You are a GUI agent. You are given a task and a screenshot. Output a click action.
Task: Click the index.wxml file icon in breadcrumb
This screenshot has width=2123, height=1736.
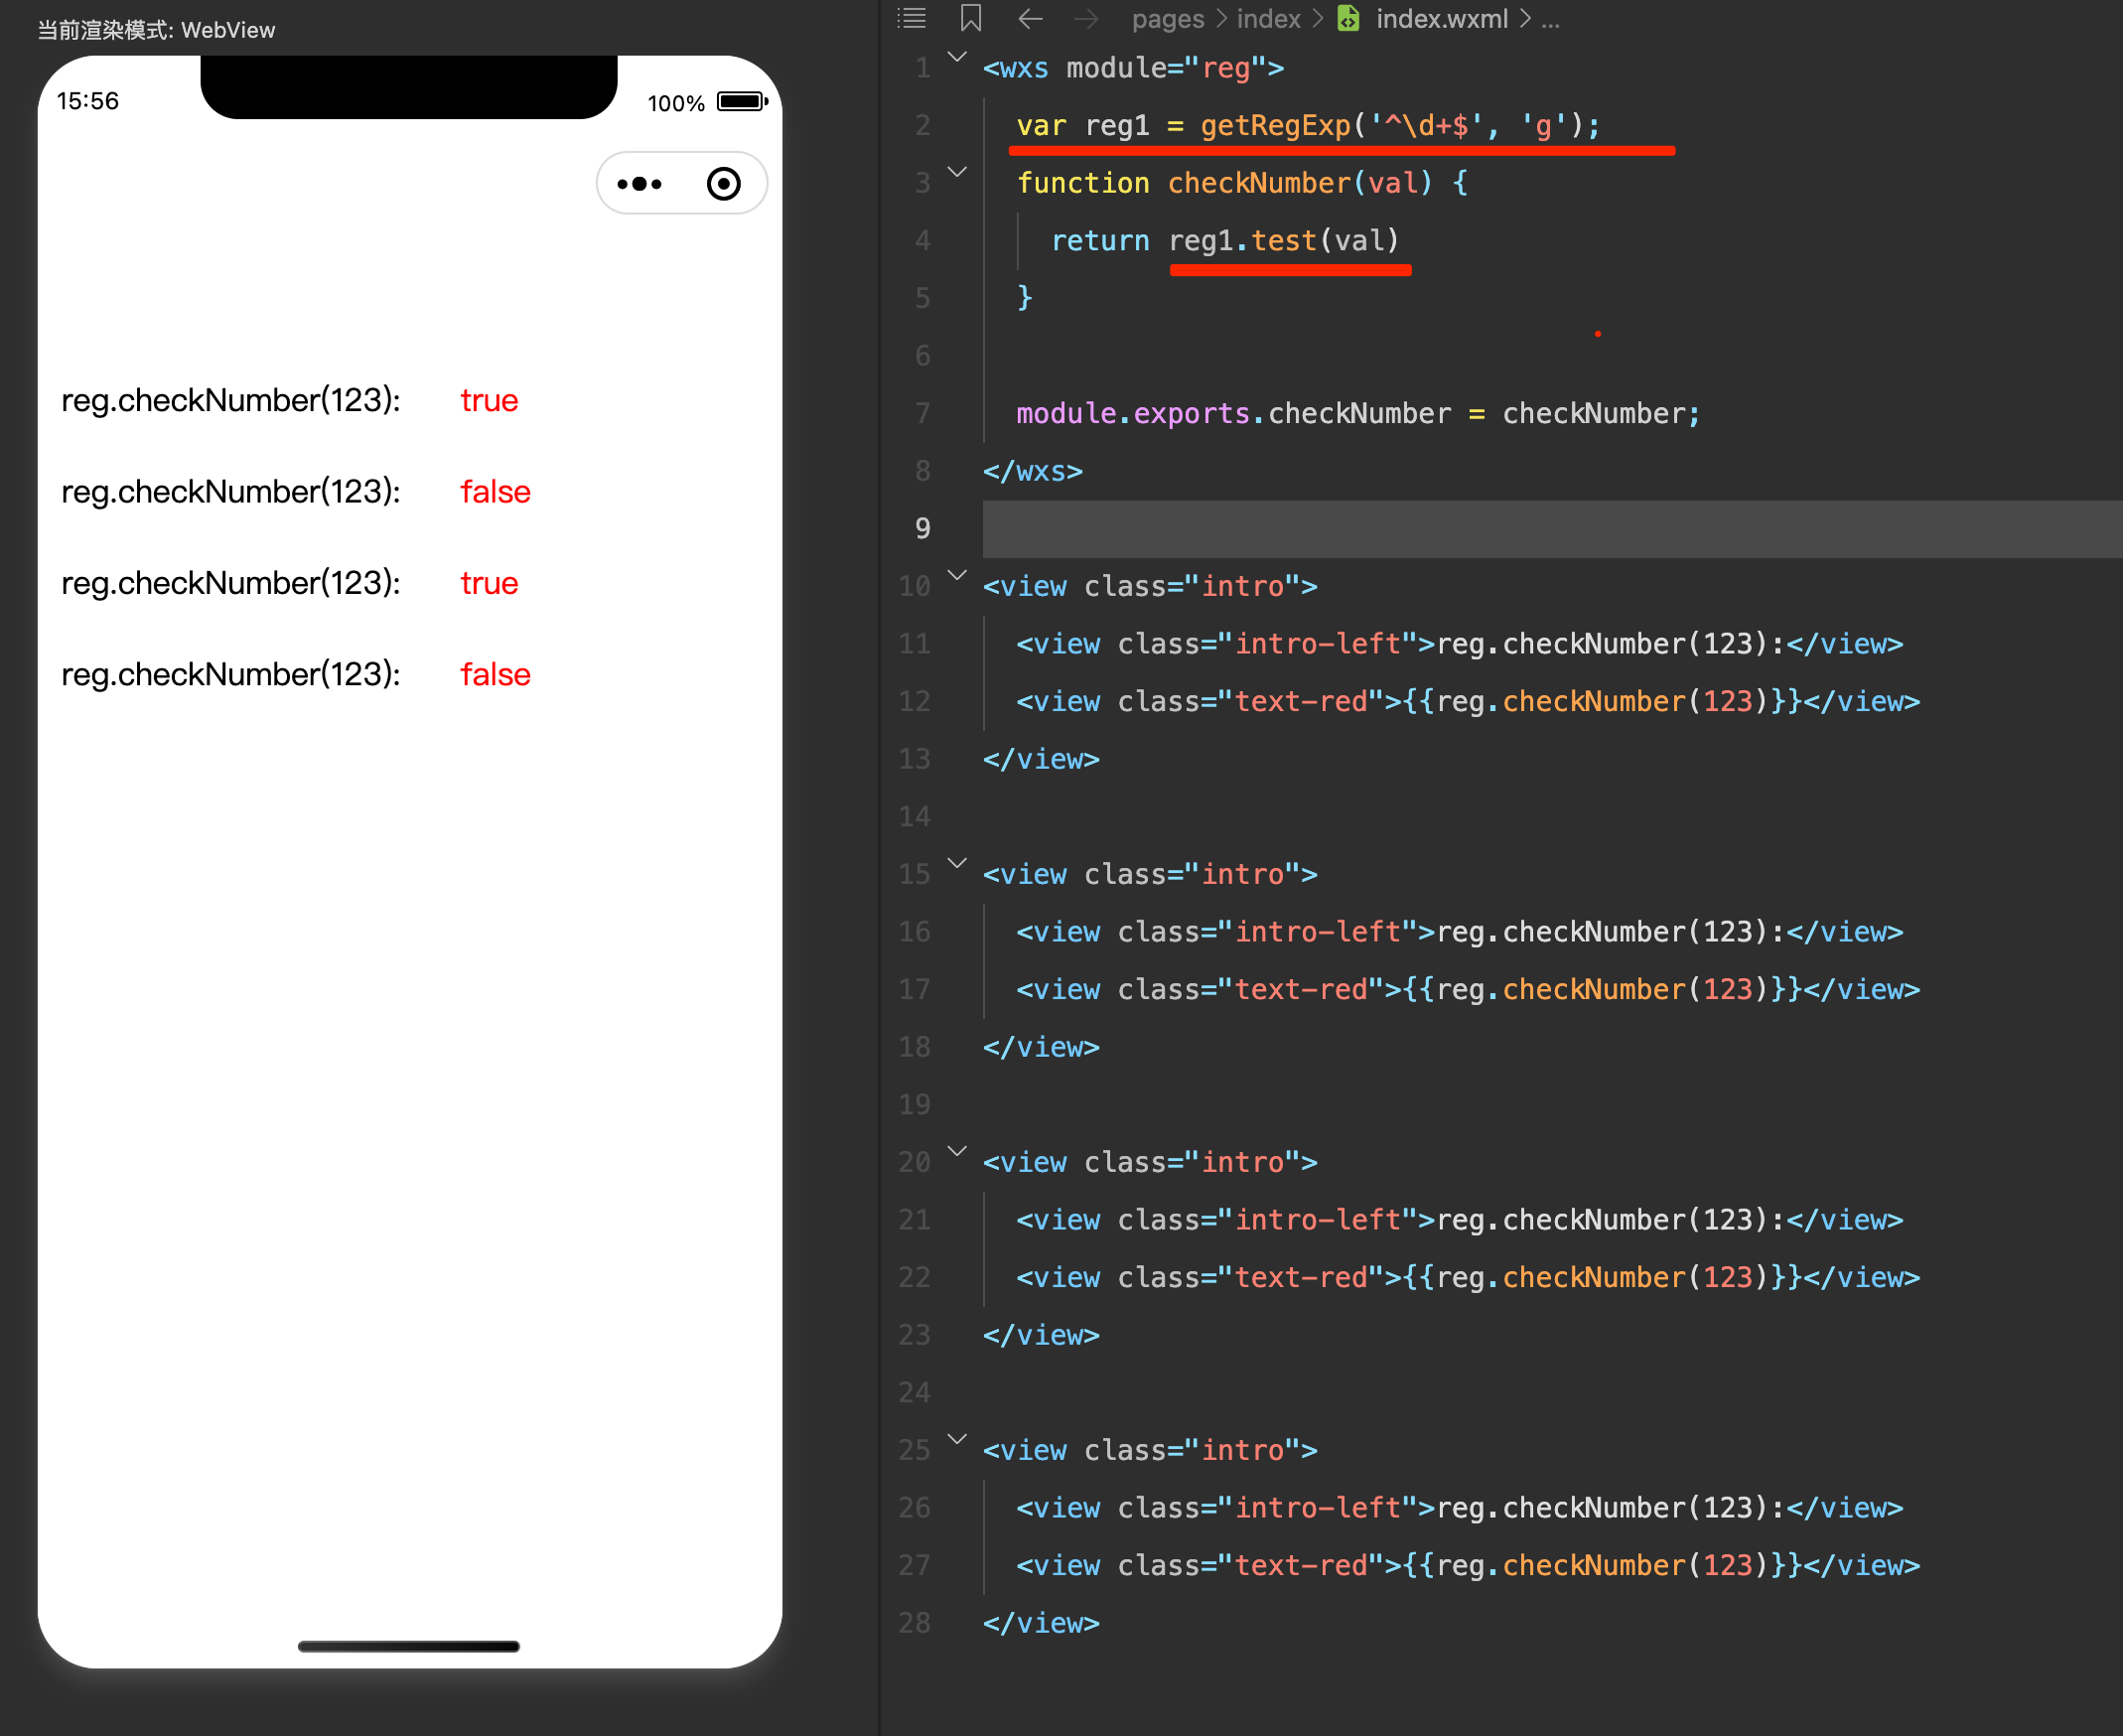pyautogui.click(x=1348, y=18)
